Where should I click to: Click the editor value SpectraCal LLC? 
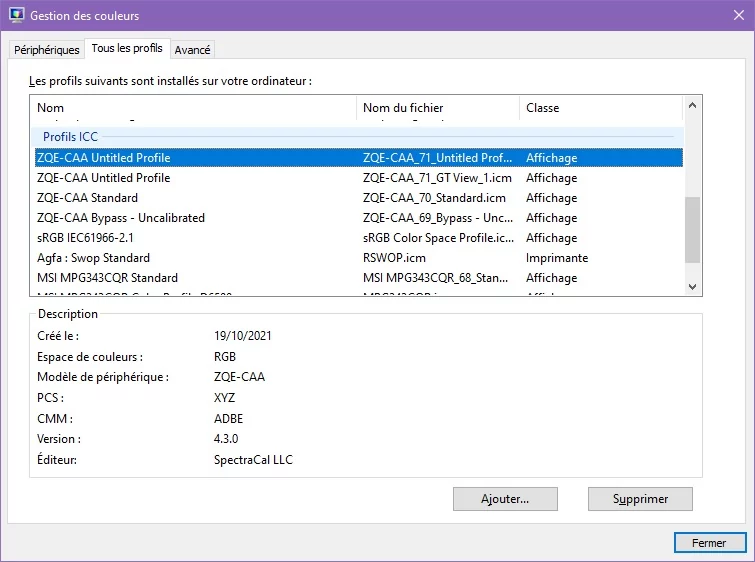253,460
